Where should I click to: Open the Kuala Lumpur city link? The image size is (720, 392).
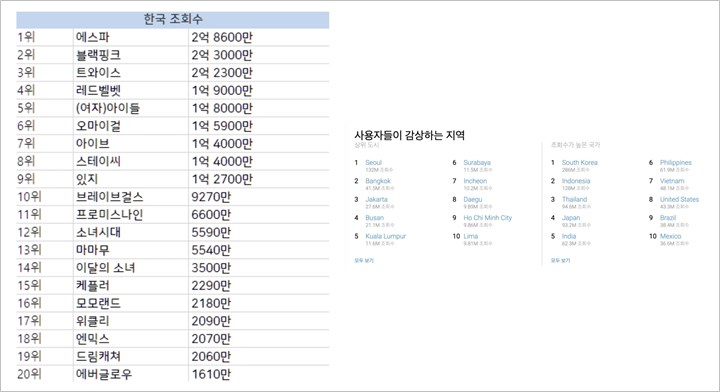(385, 236)
